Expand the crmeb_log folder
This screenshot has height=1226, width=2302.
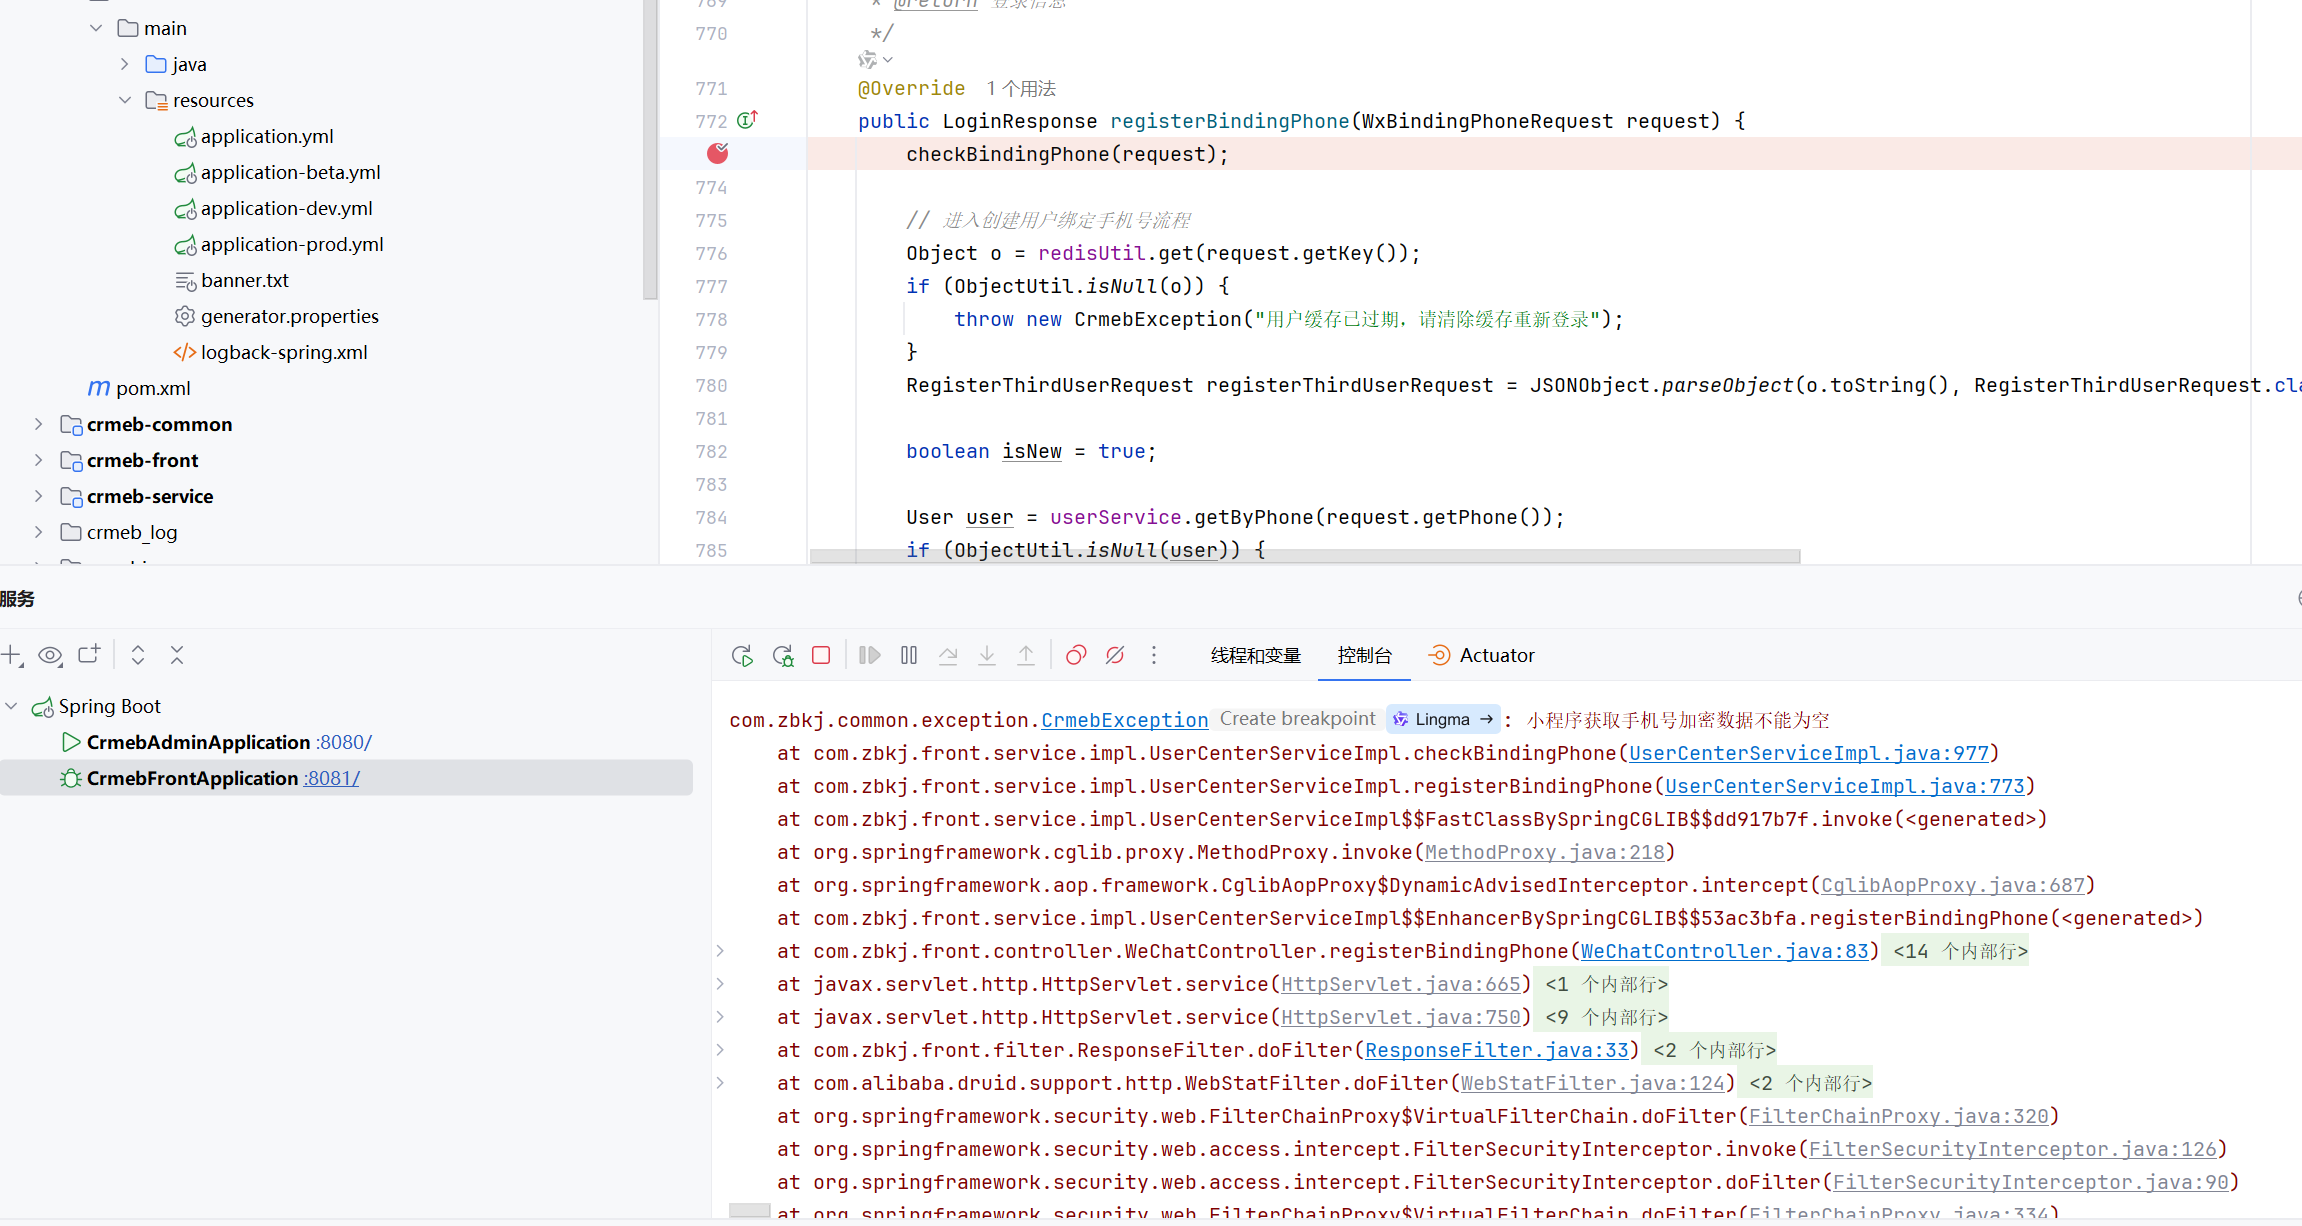coord(38,532)
